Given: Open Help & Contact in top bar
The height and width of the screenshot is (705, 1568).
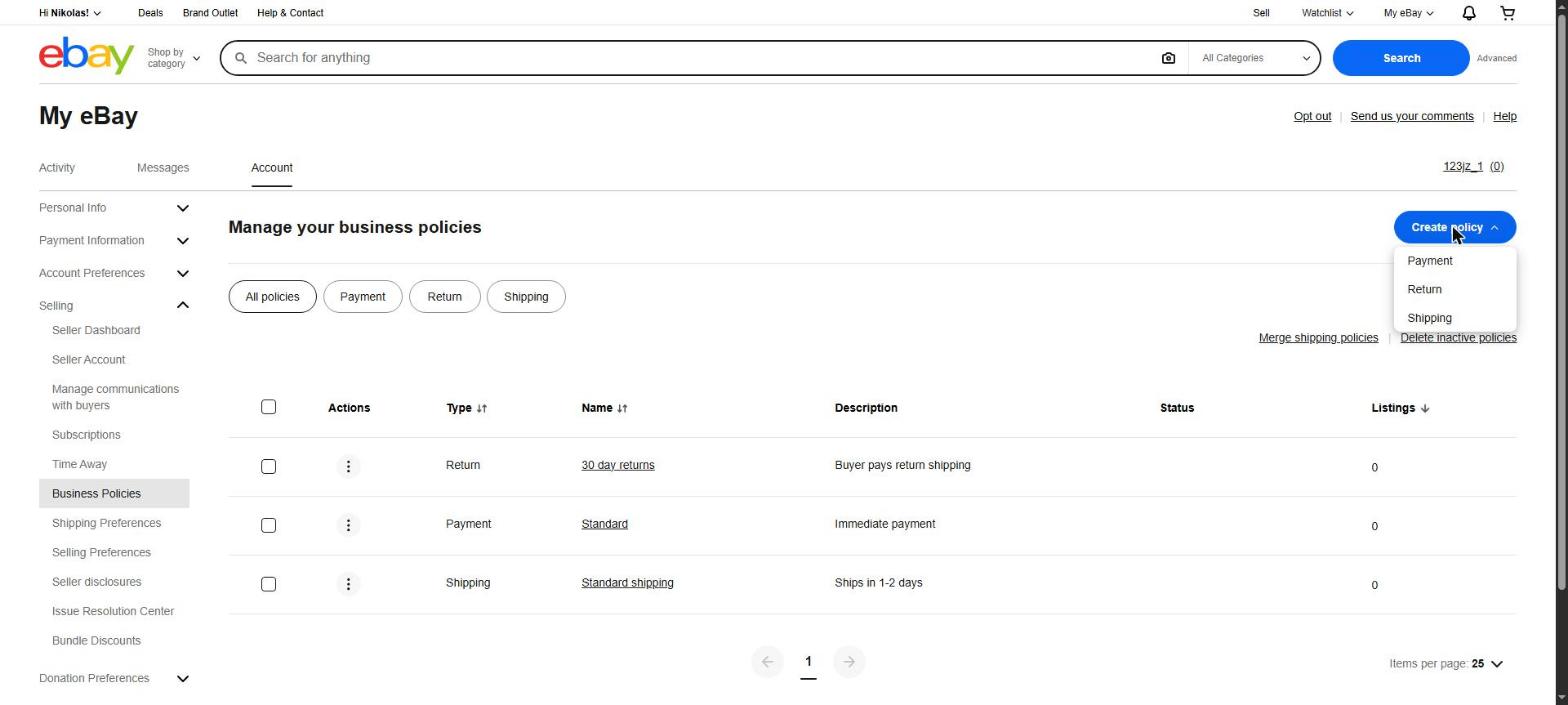Looking at the screenshot, I should [290, 13].
